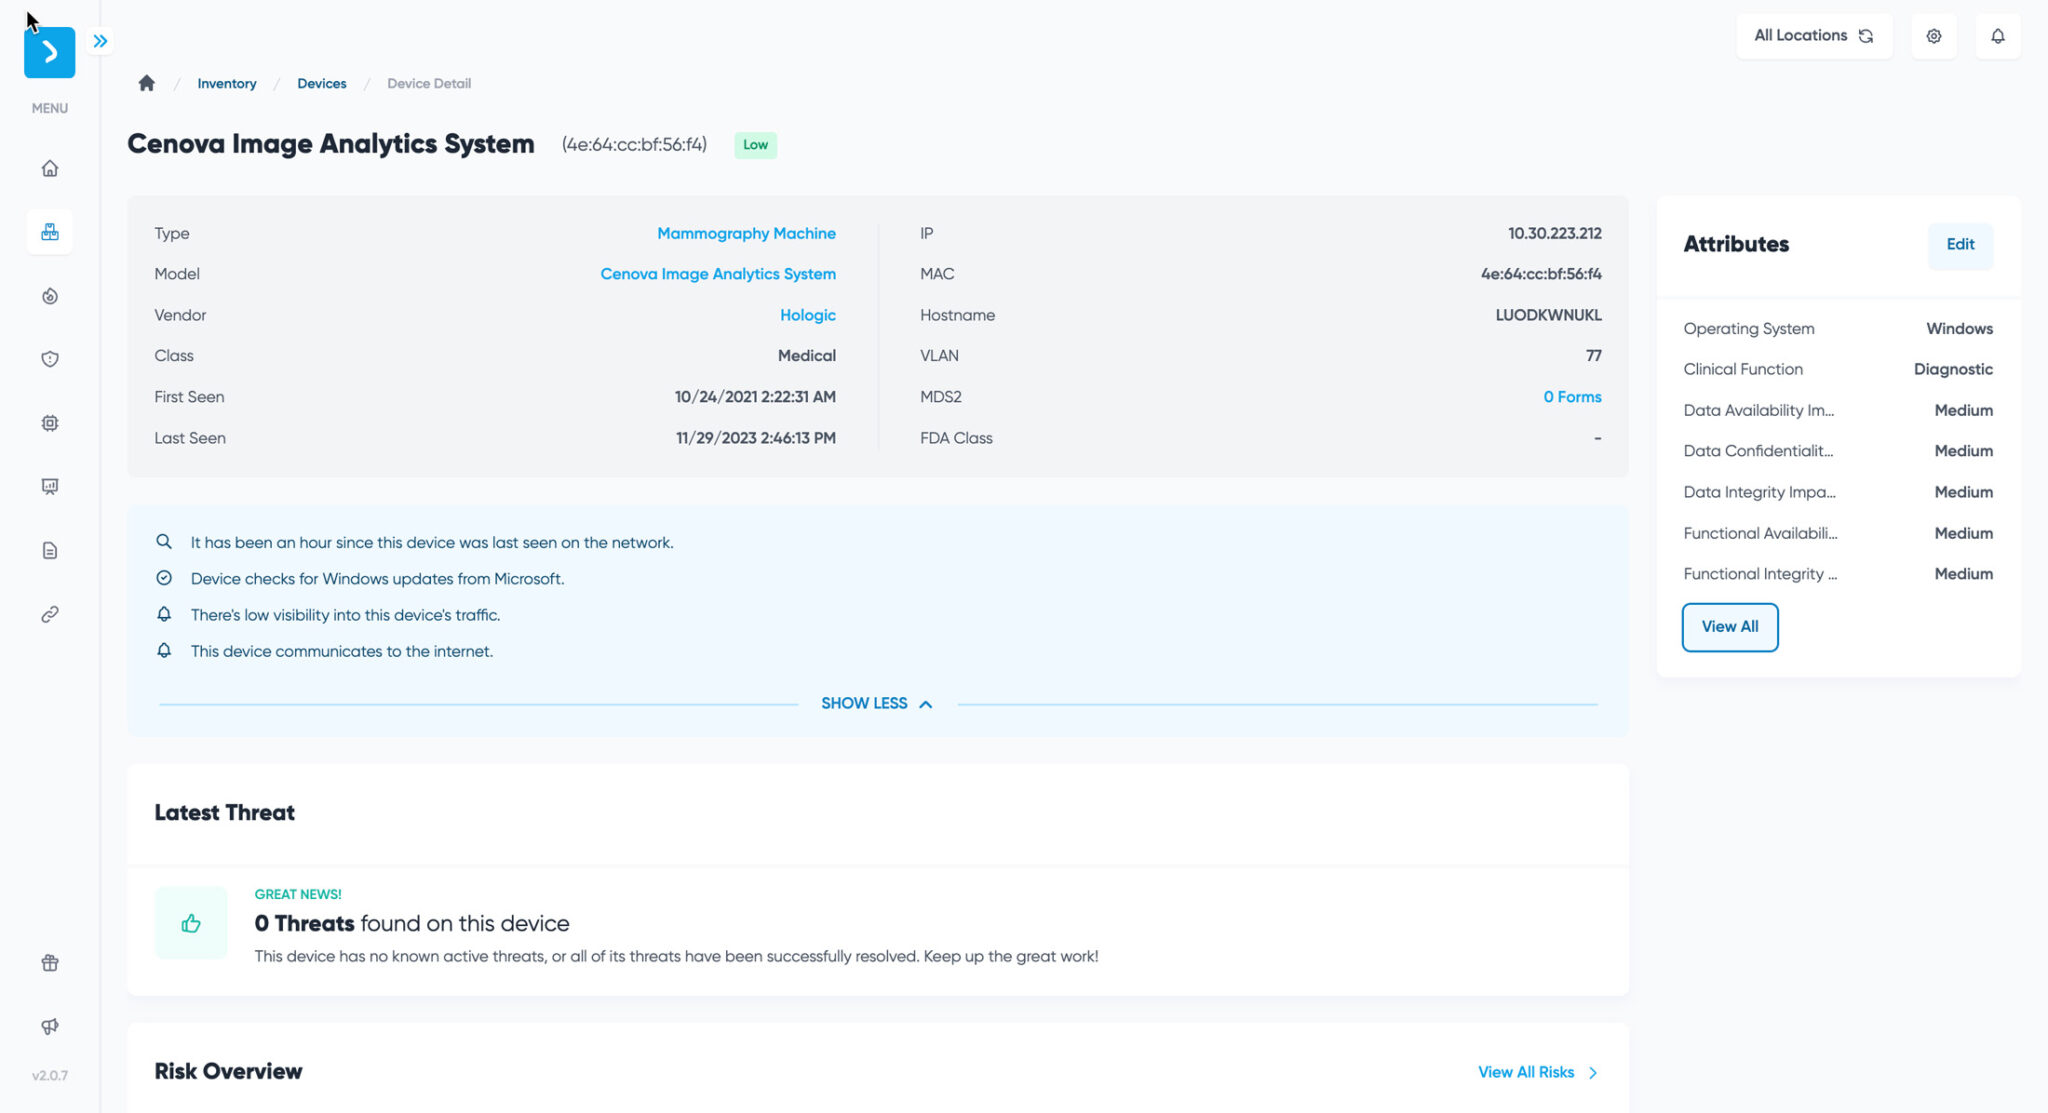Screen dimensions: 2048x1113
Task: Click the Low risk badge
Action: point(756,145)
